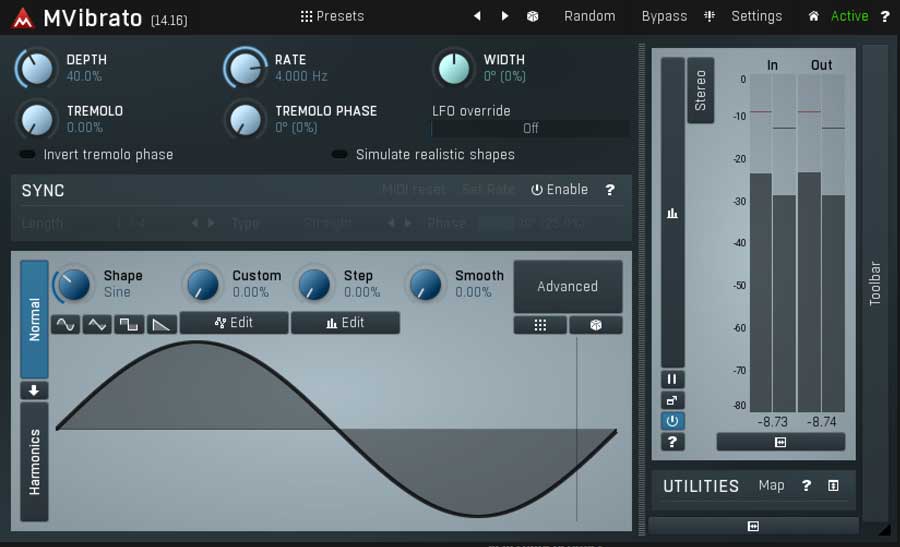Open the help question mark in the header
Image resolution: width=900 pixels, height=547 pixels.
(x=885, y=17)
